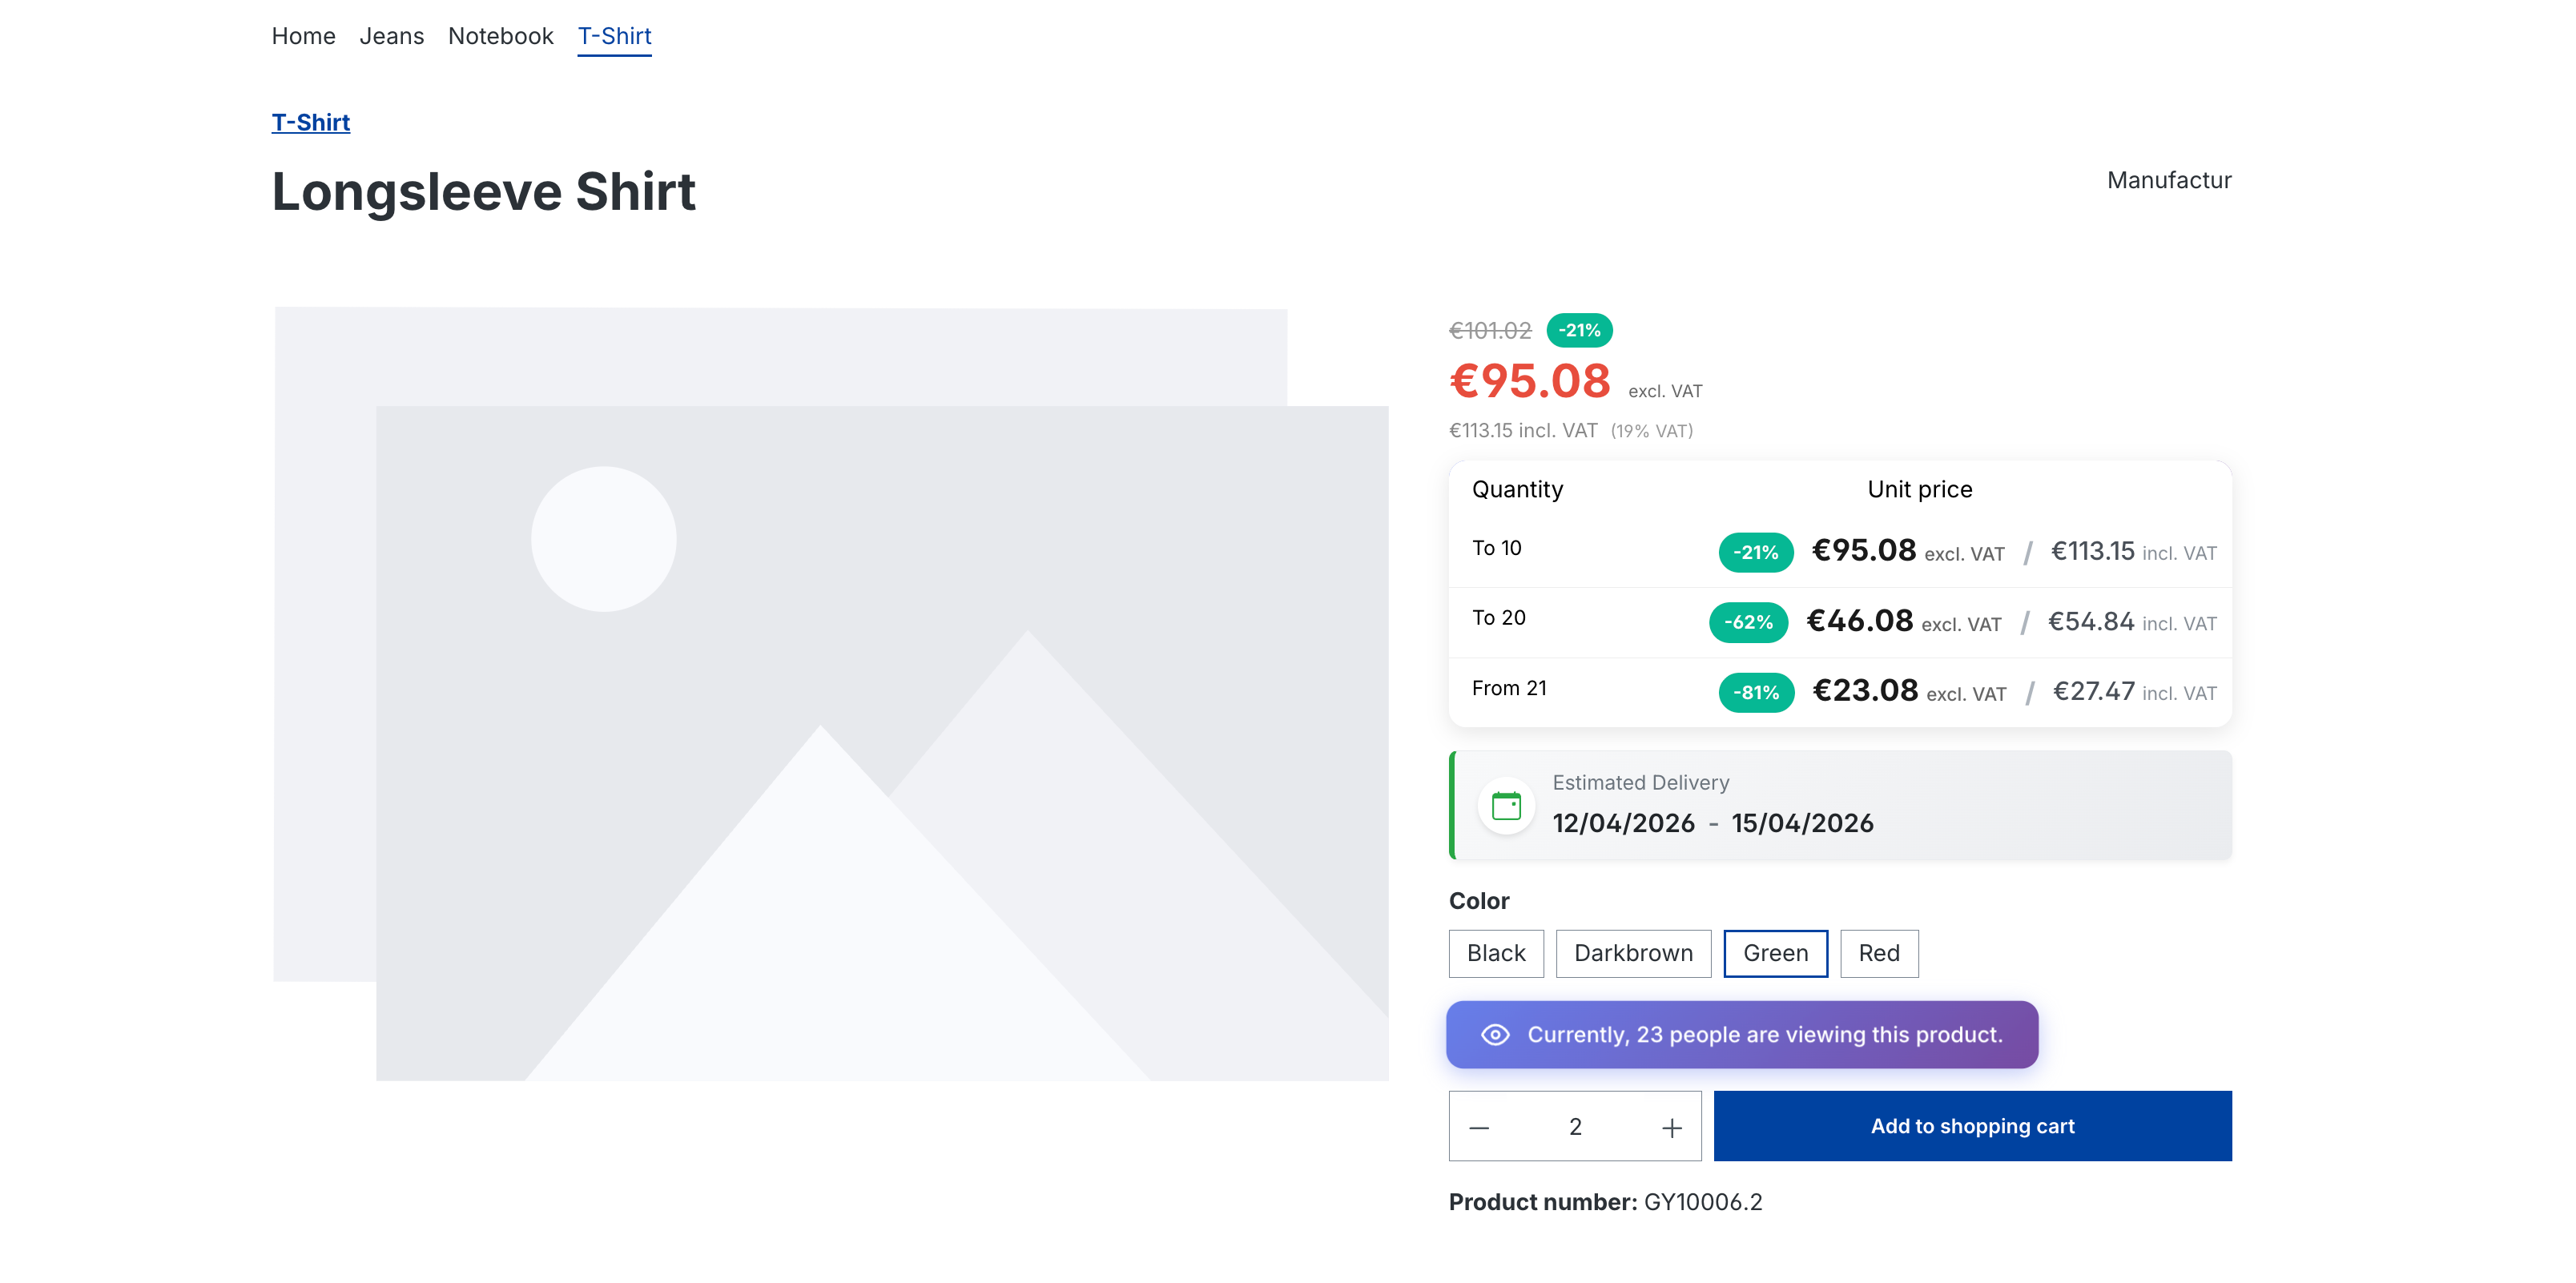Screen dimensions: 2576x1283
Task: Click the eye icon in viewers banner
Action: (x=1495, y=1034)
